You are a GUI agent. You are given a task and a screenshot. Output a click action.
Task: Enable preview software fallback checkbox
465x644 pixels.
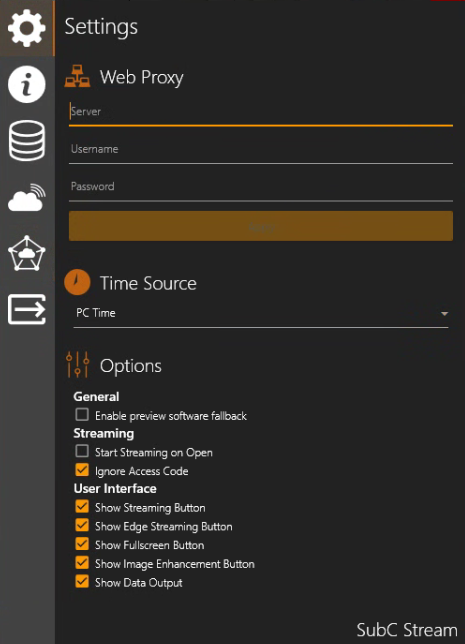tap(82, 414)
